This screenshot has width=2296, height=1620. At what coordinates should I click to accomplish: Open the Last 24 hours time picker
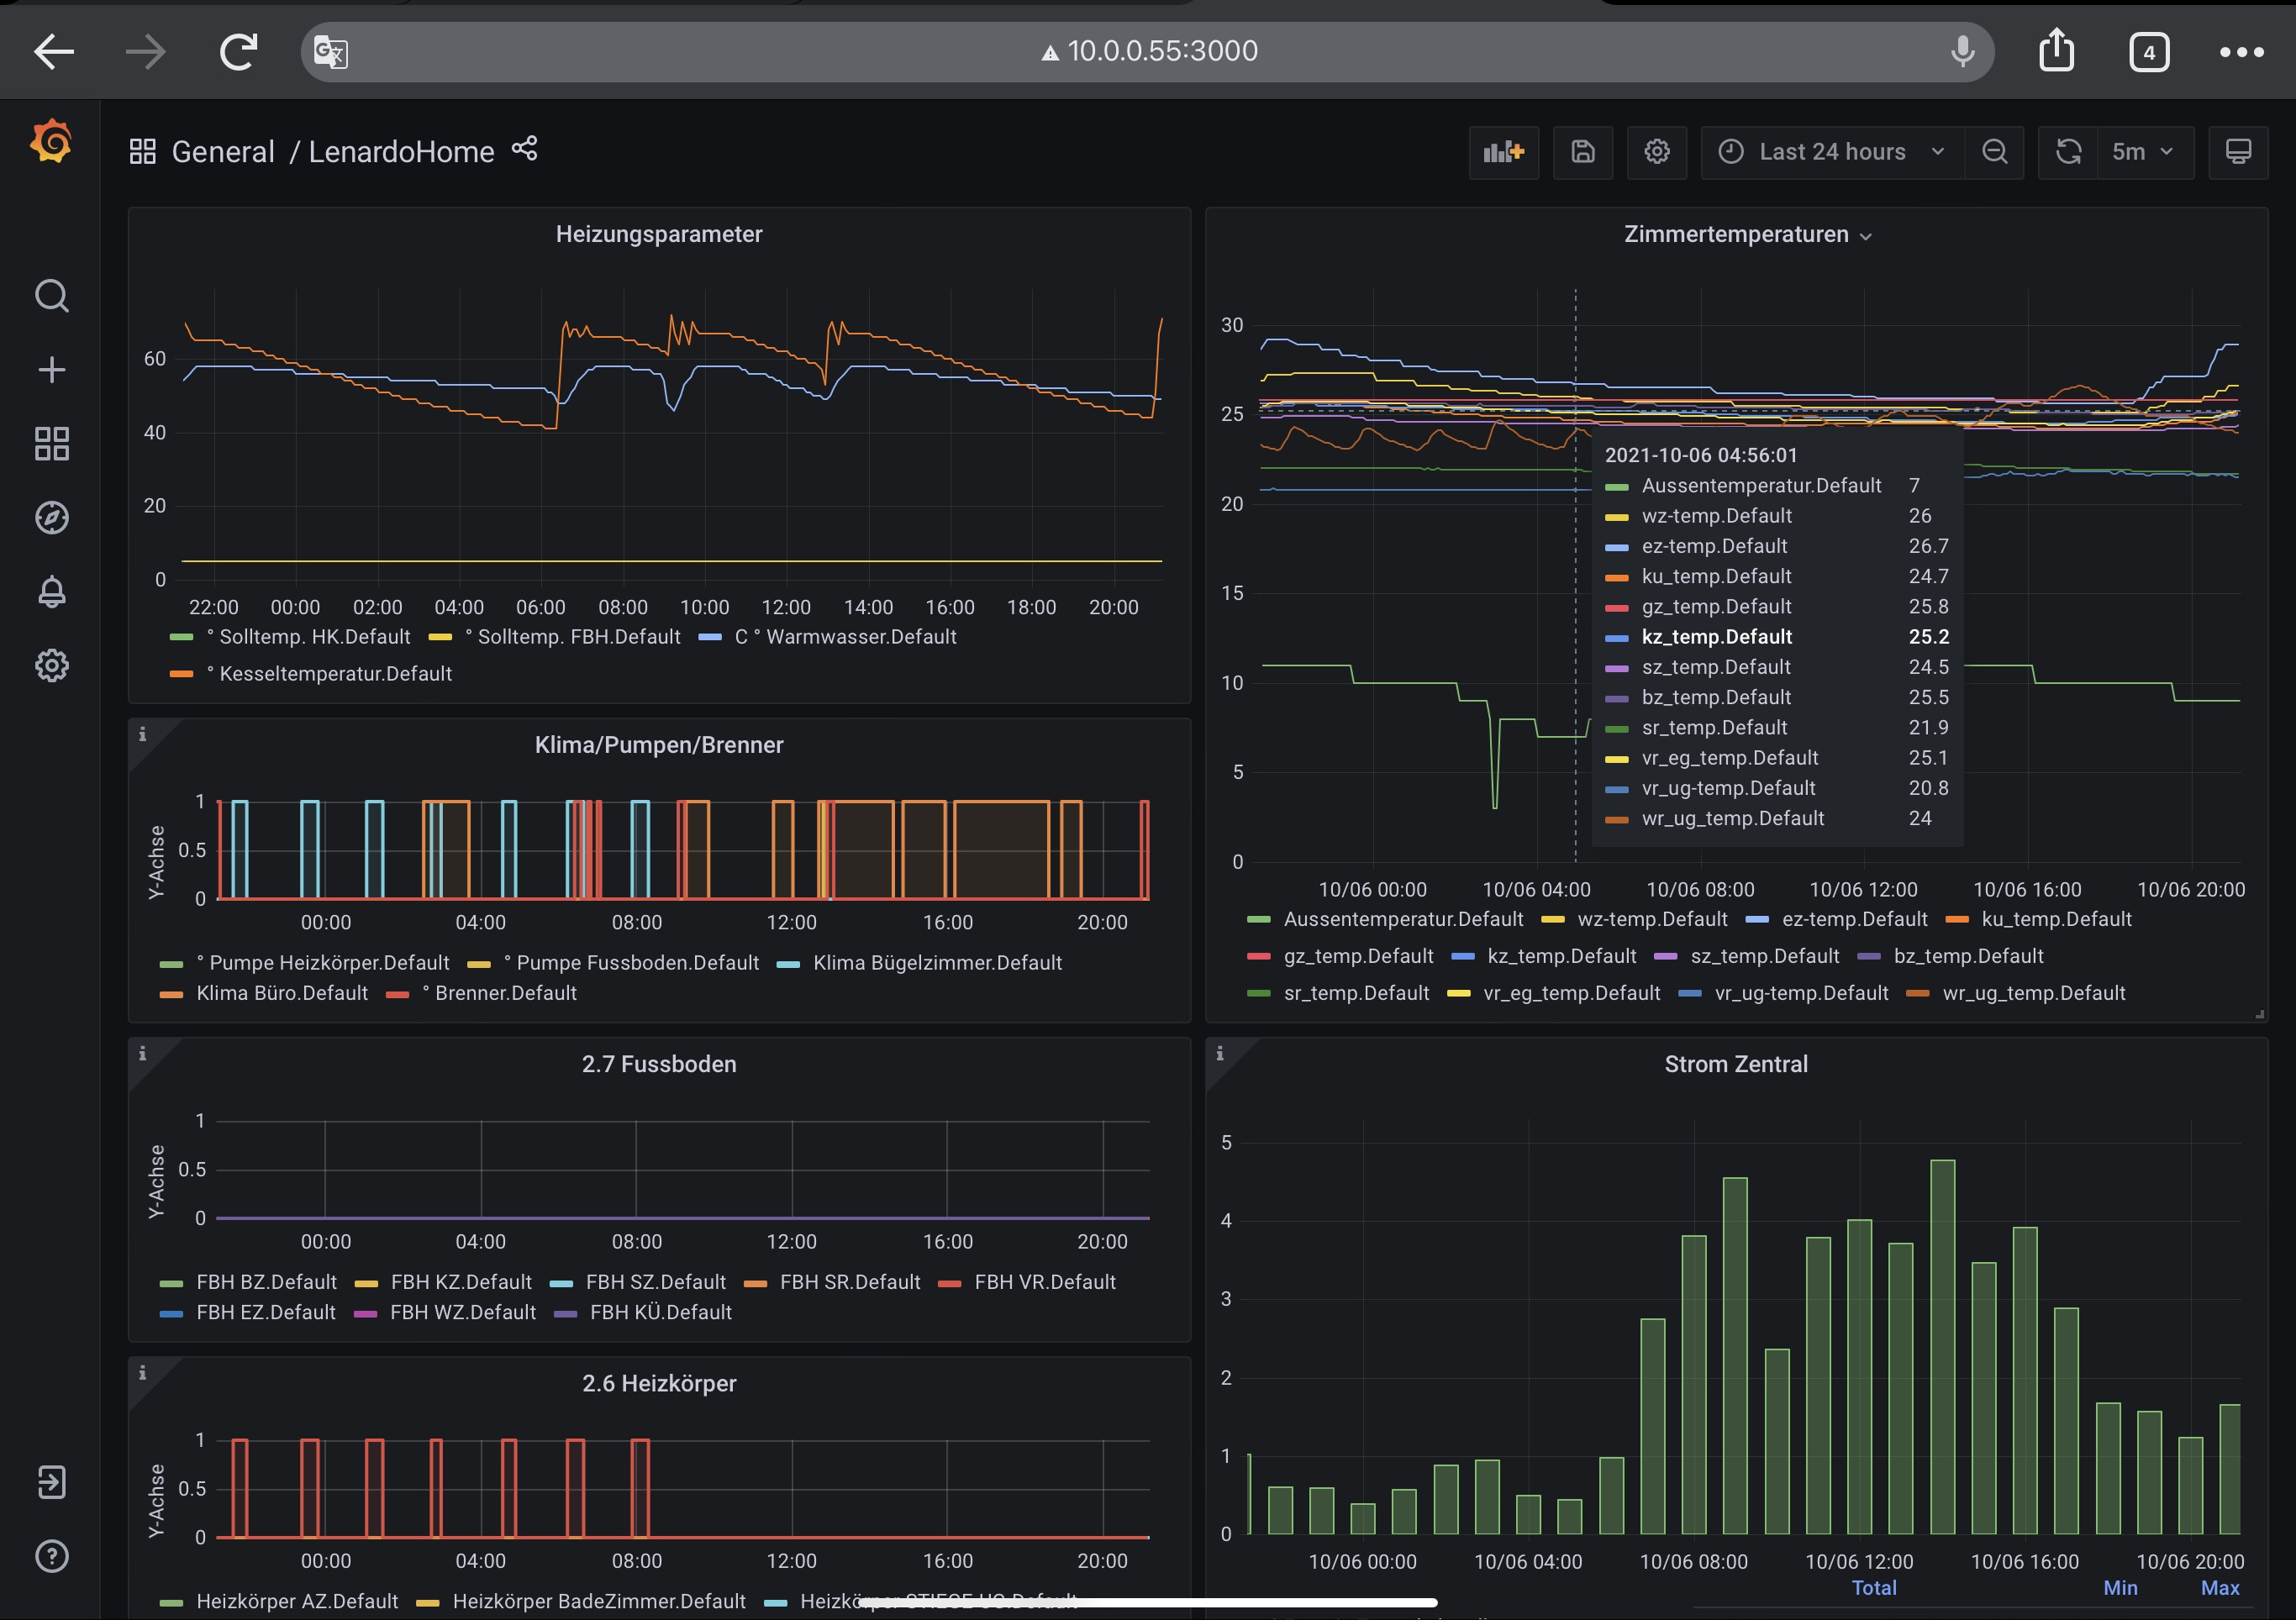click(1832, 152)
